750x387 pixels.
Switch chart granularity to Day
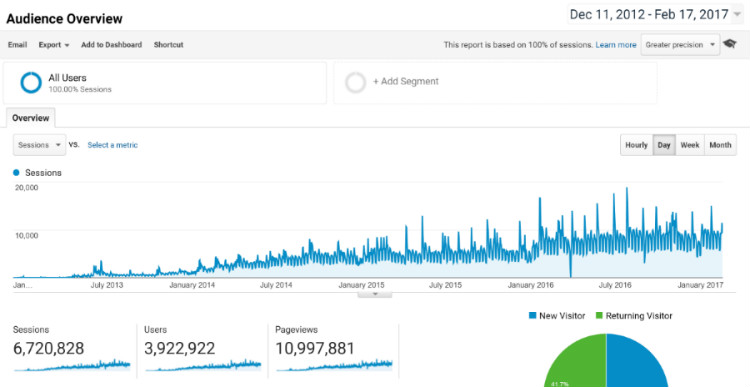(664, 145)
